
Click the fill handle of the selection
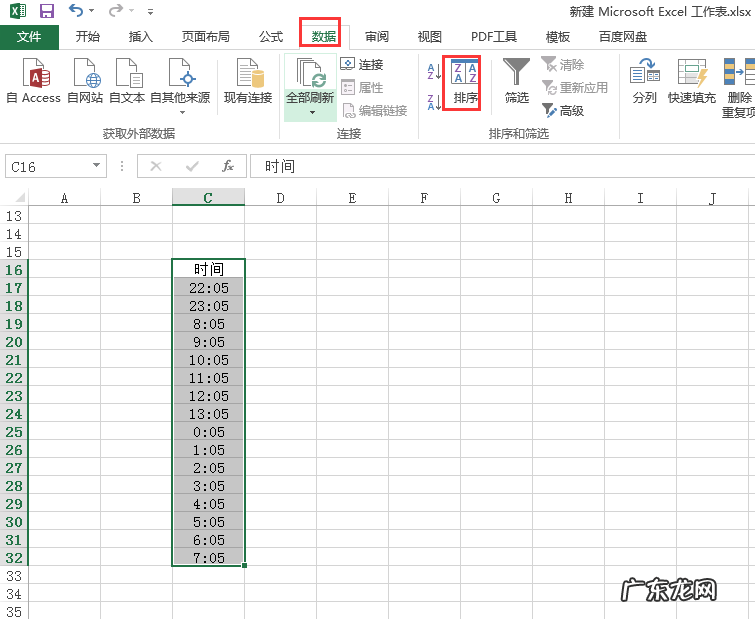[x=245, y=566]
